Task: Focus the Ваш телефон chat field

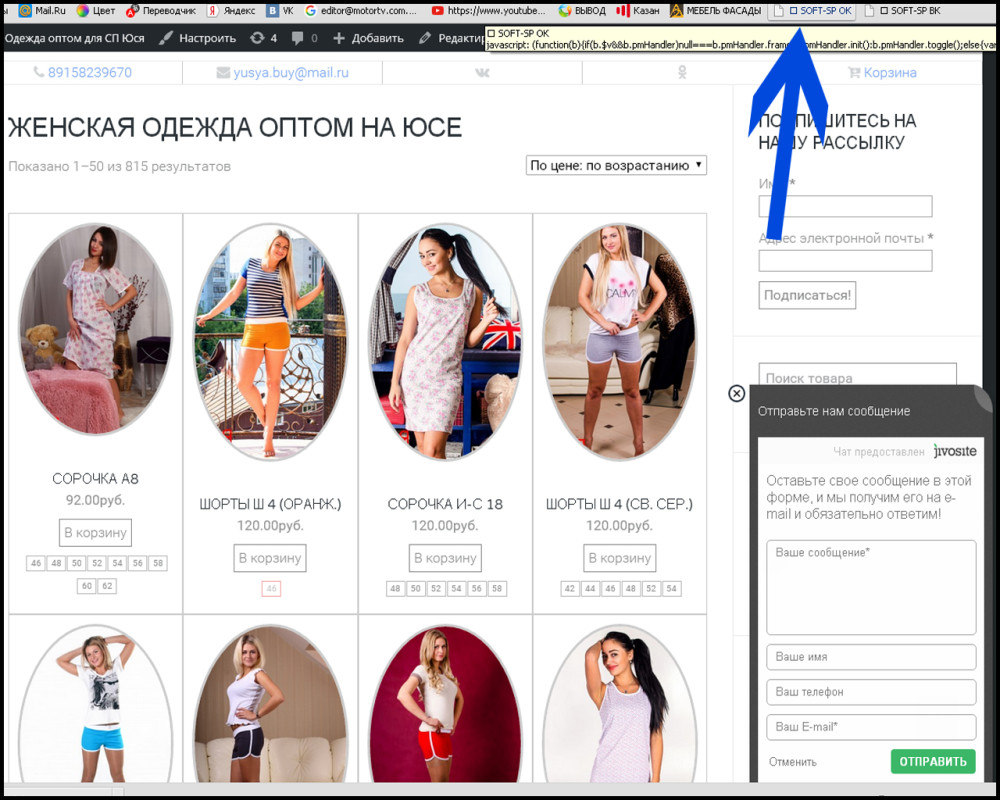Action: click(x=871, y=692)
